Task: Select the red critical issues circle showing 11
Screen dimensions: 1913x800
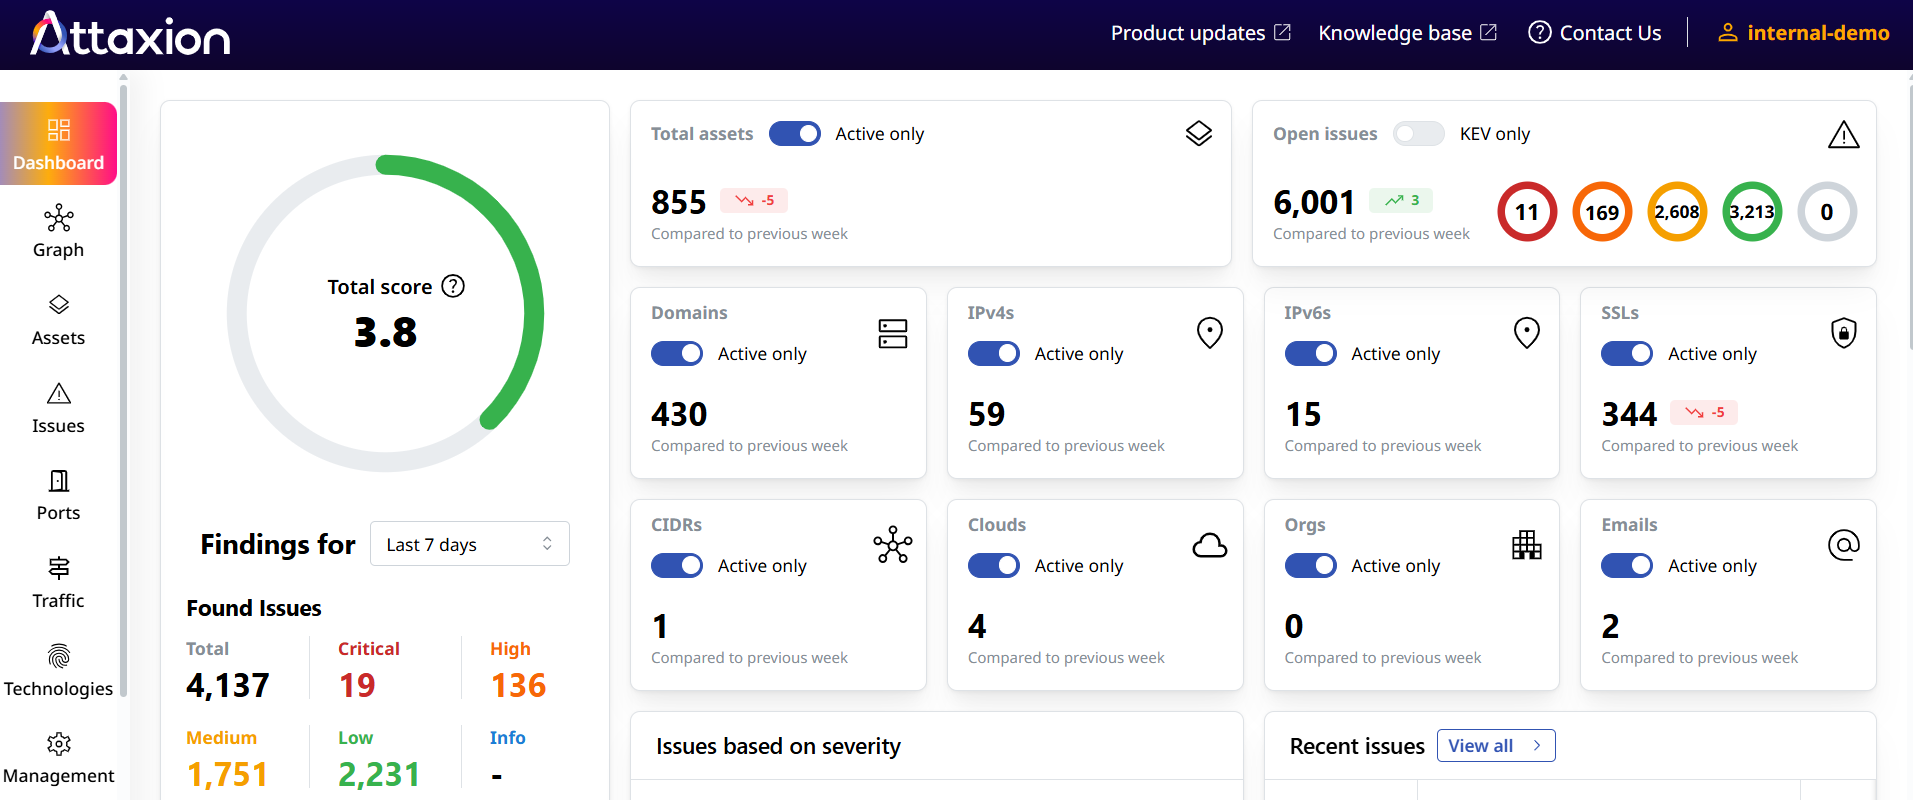Action: tap(1526, 212)
